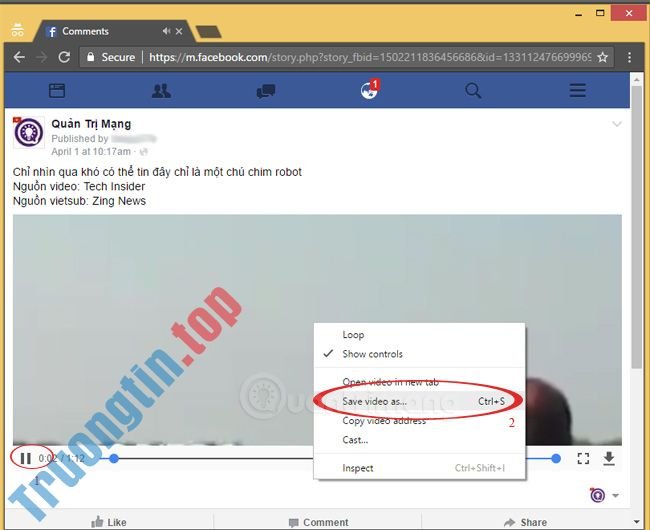Screen dimensions: 650x530
Task: Click the Comment button
Action: [x=318, y=522]
